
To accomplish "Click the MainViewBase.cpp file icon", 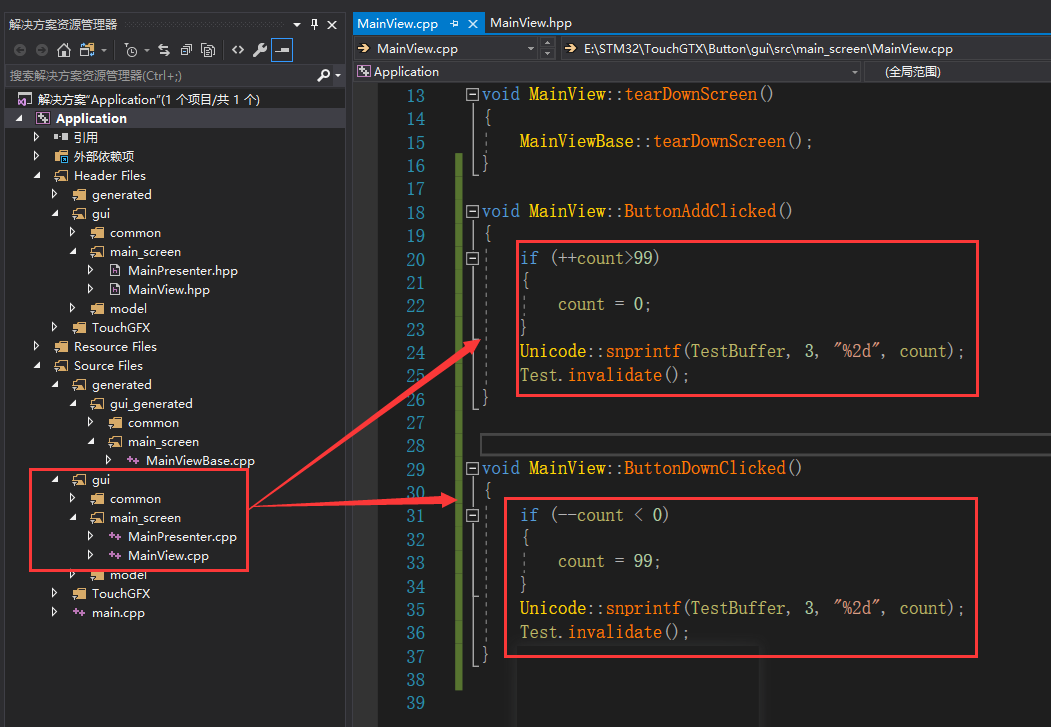I will (133, 461).
